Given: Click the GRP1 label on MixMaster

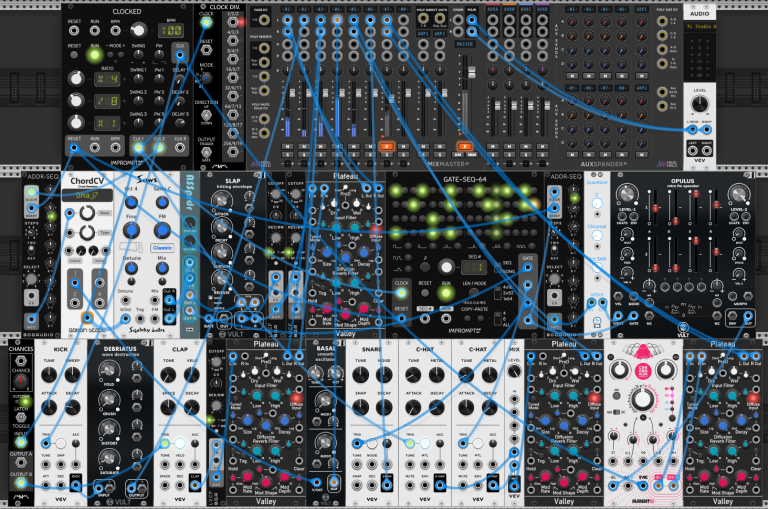Looking at the screenshot, I should pyautogui.click(x=423, y=34).
